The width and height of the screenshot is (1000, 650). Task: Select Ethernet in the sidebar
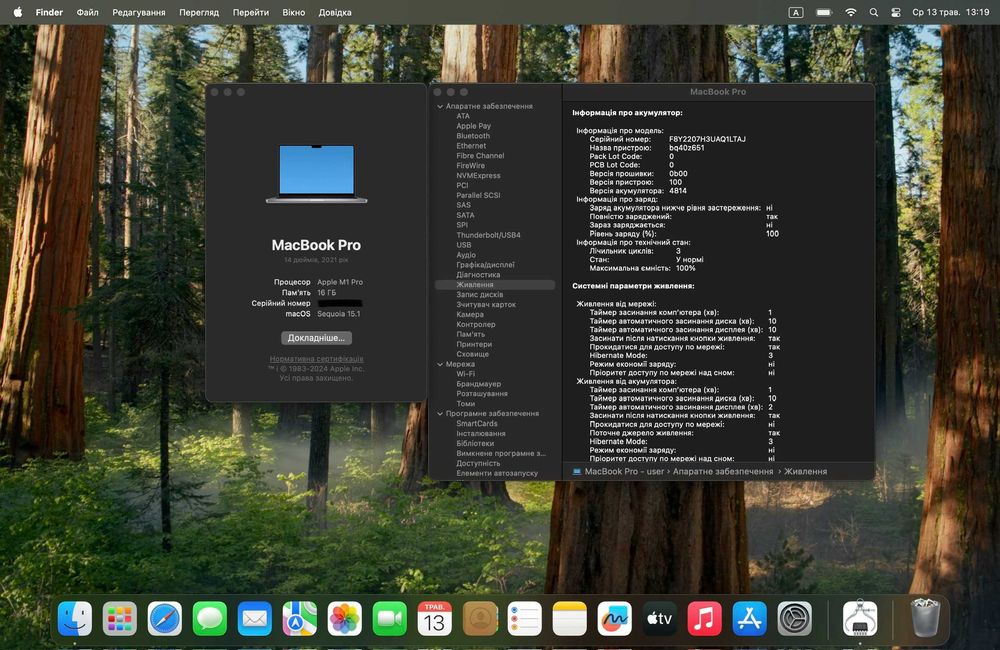click(x=471, y=146)
